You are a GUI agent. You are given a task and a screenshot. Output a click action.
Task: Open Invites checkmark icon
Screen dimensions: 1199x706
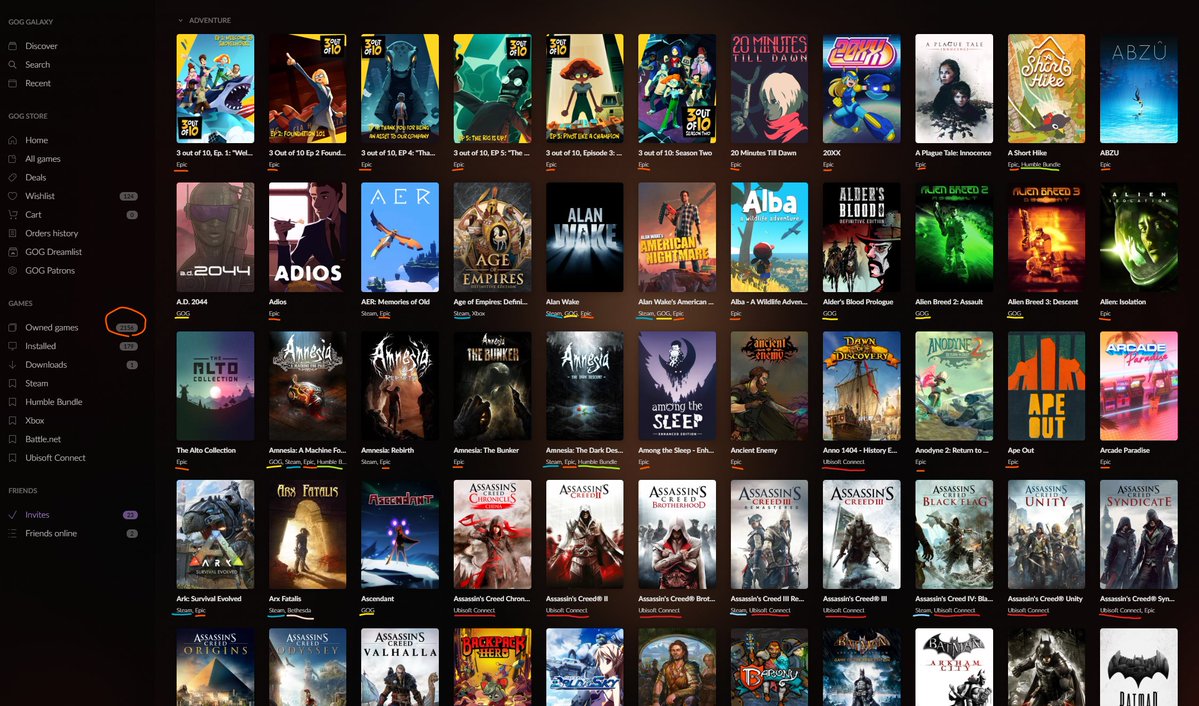click(12, 515)
